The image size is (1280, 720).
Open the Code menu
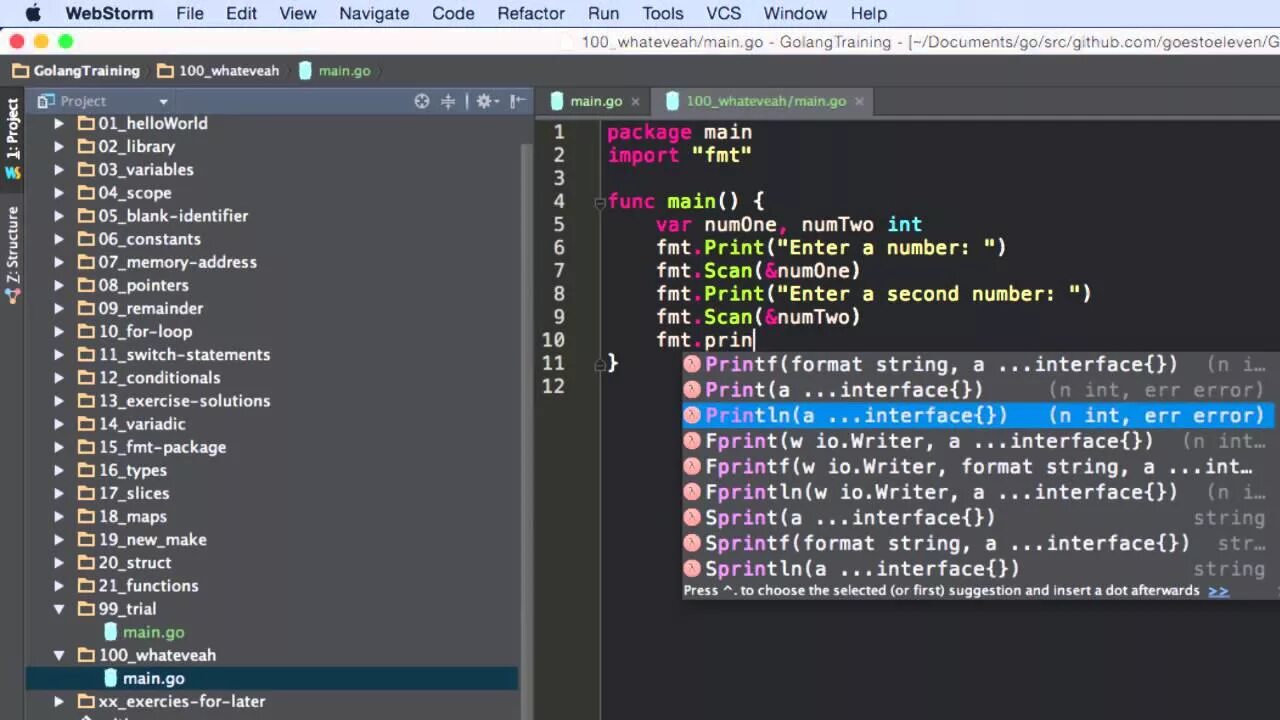453,13
